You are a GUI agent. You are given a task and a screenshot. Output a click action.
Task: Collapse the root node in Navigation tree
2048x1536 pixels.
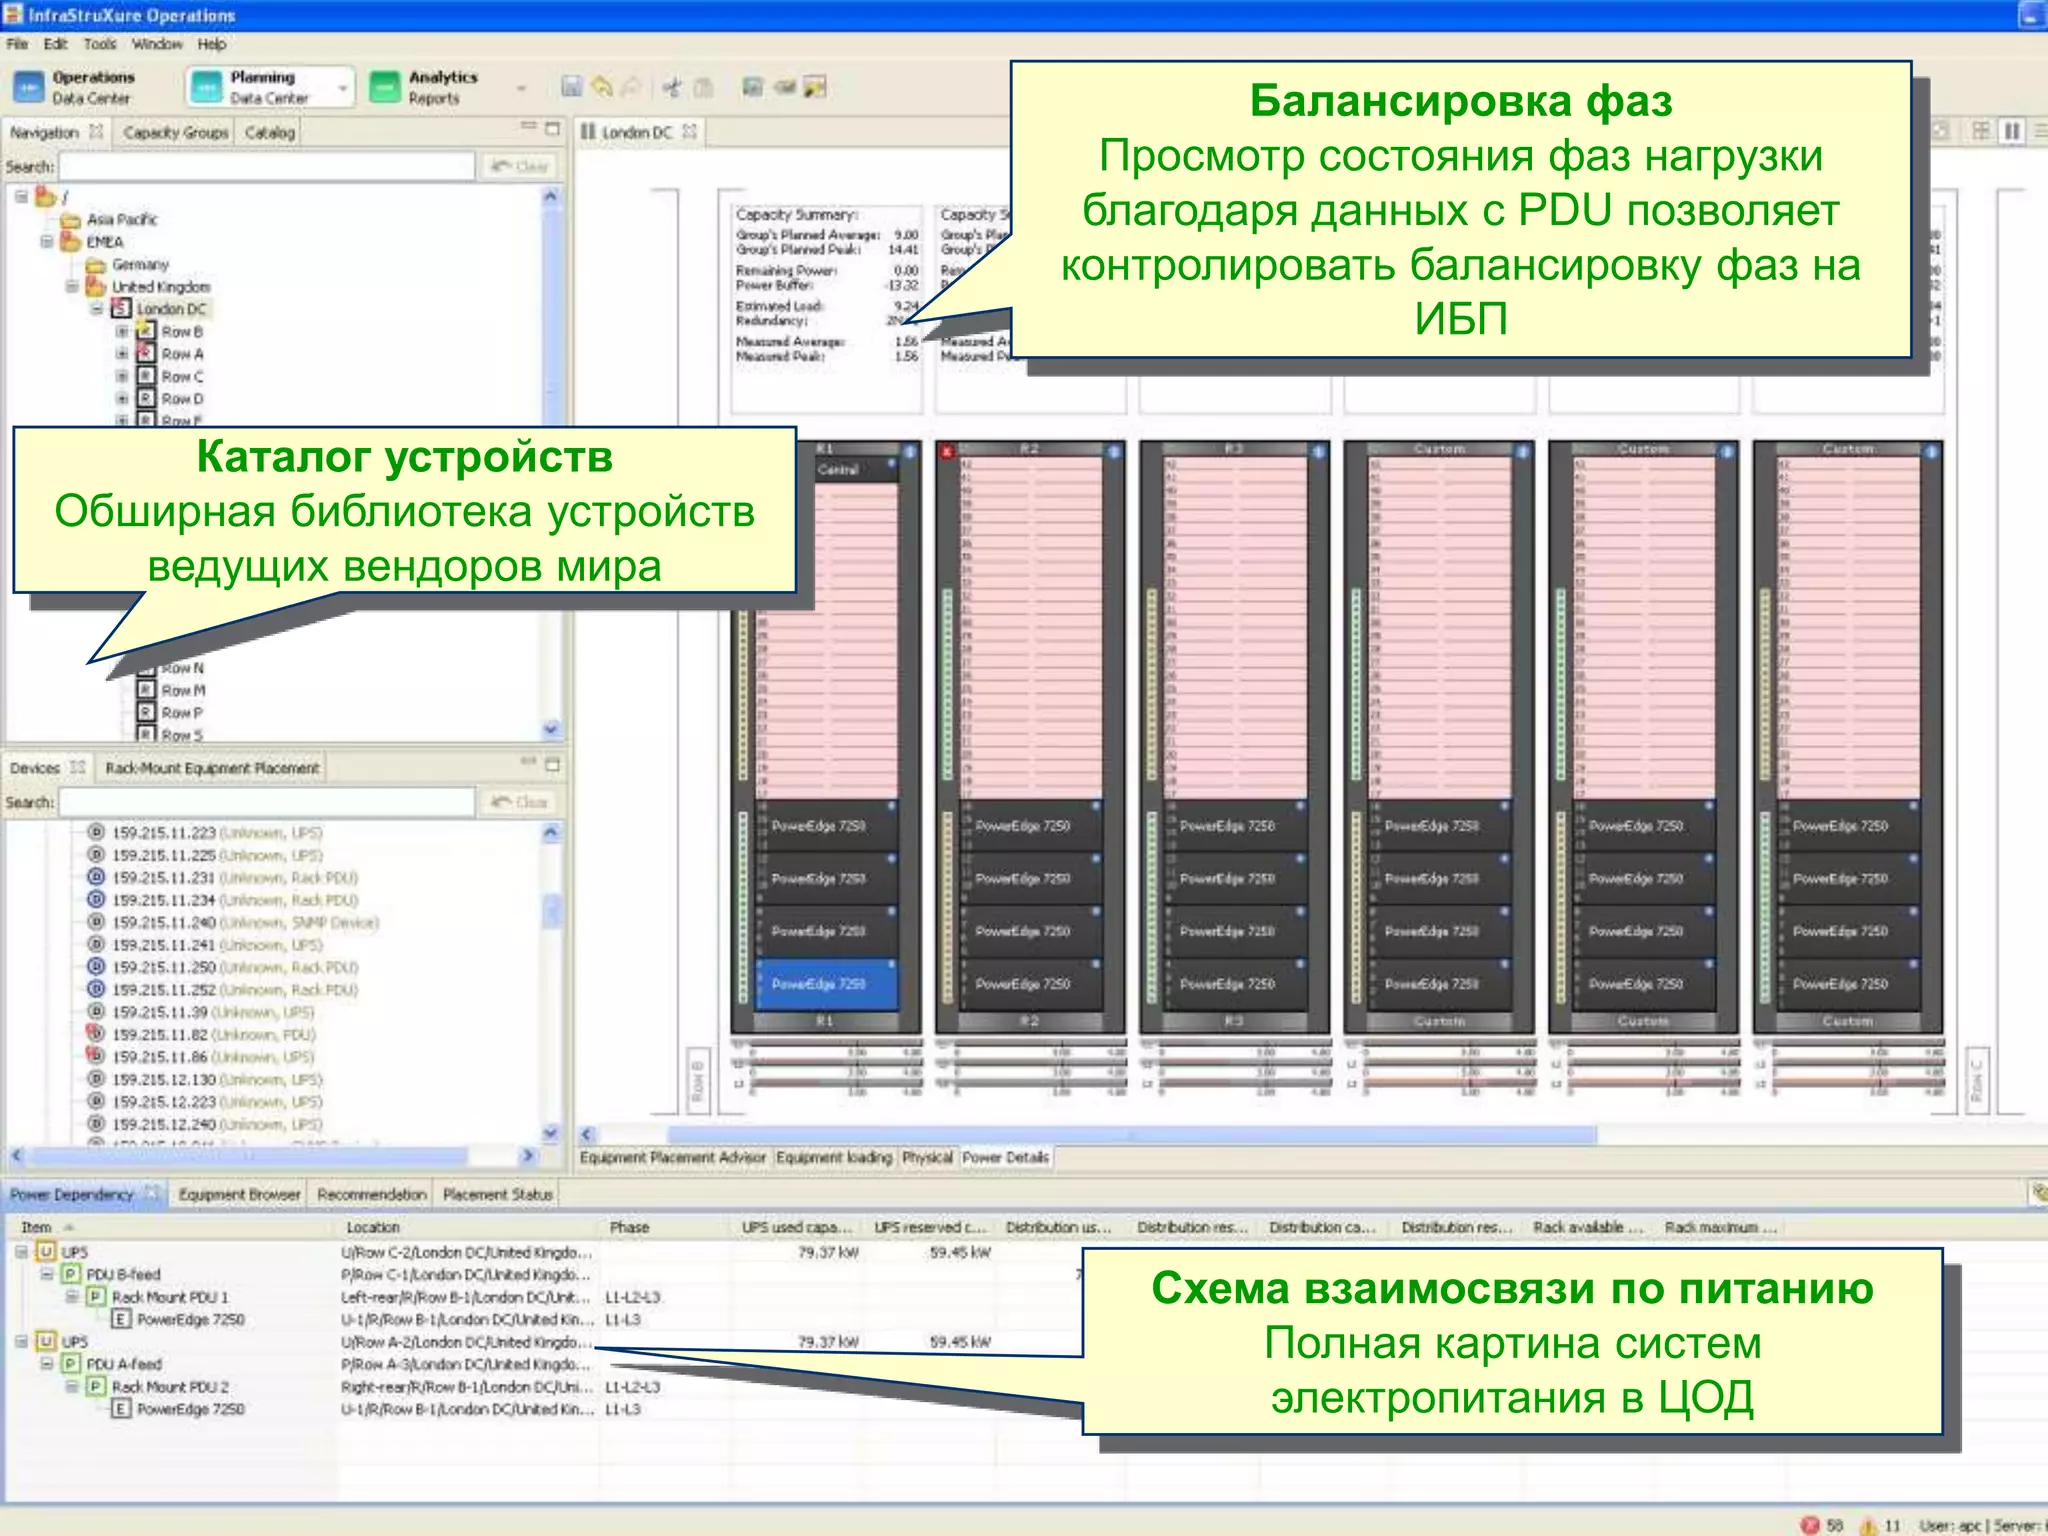point(21,196)
